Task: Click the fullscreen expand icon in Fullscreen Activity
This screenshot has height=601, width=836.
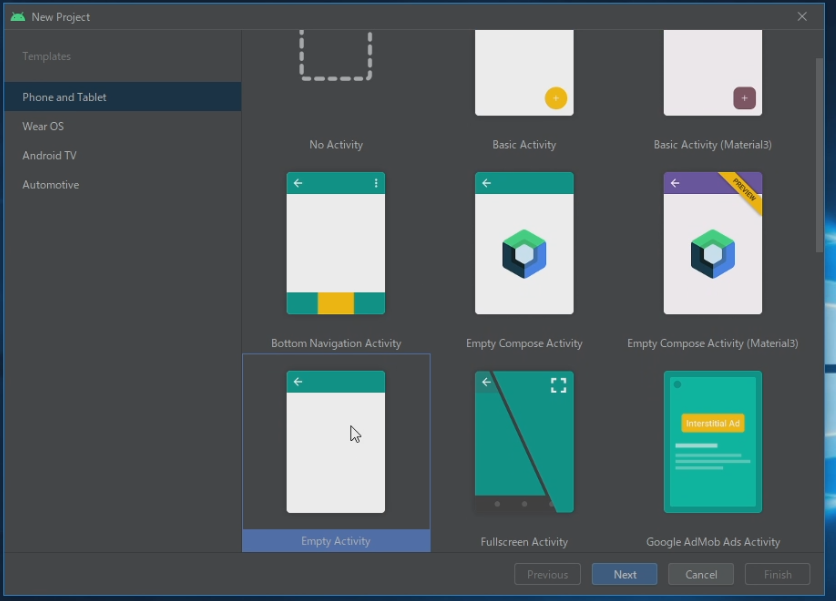Action: pyautogui.click(x=558, y=386)
